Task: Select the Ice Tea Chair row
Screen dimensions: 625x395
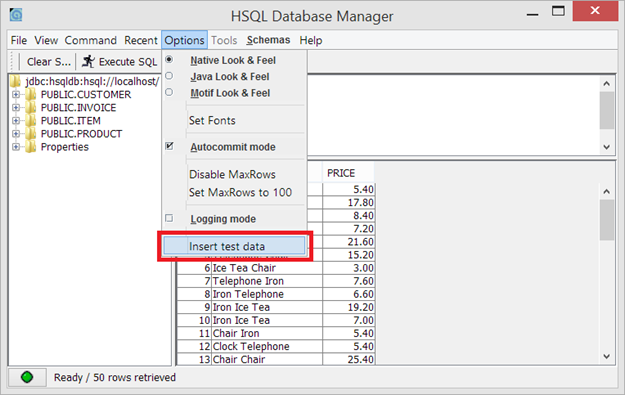Action: [x=276, y=268]
